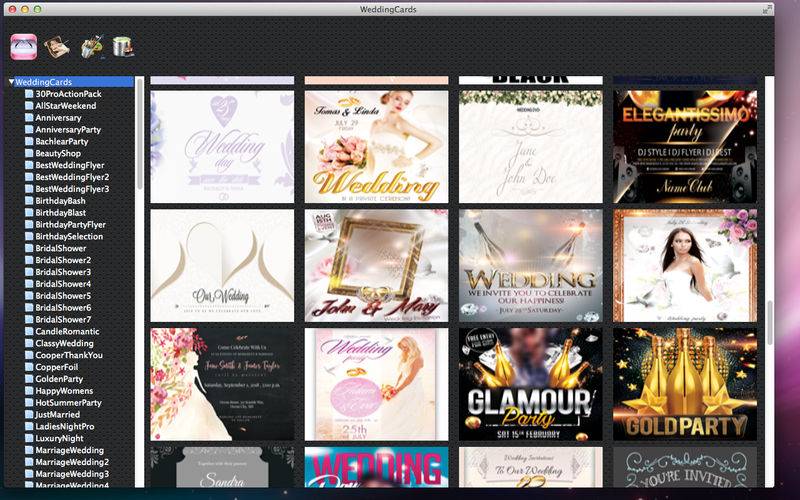Viewport: 800px width, 500px height.
Task: Select the Anniversary item in sidebar
Action: (58, 118)
